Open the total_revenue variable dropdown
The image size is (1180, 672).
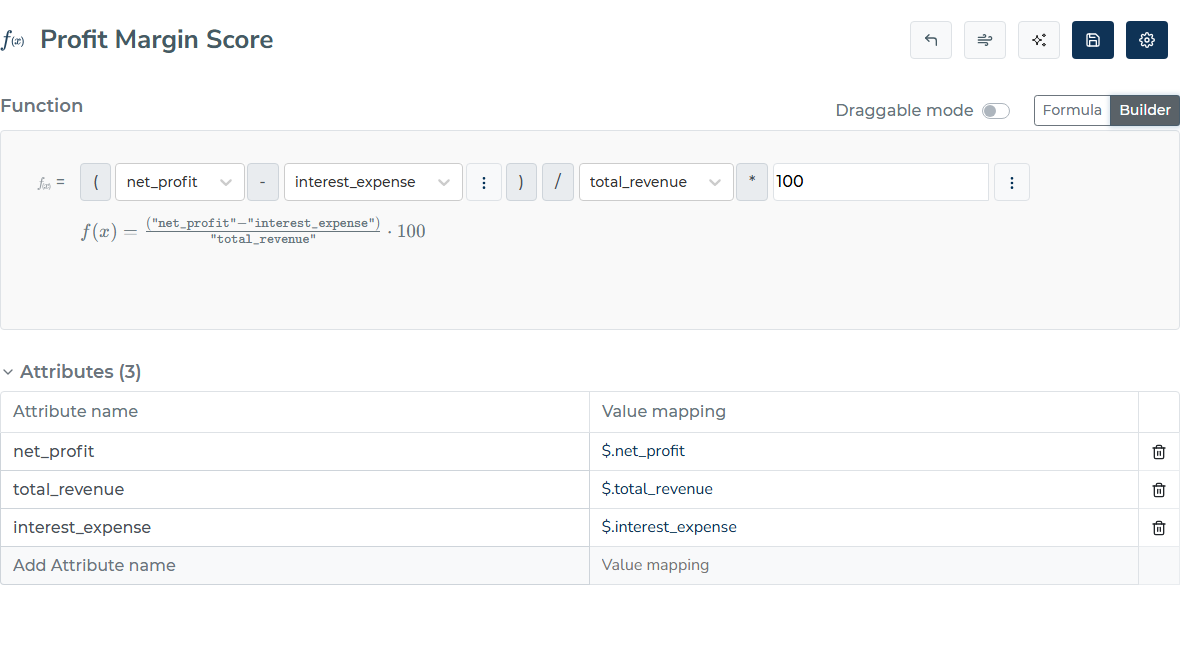pos(656,182)
